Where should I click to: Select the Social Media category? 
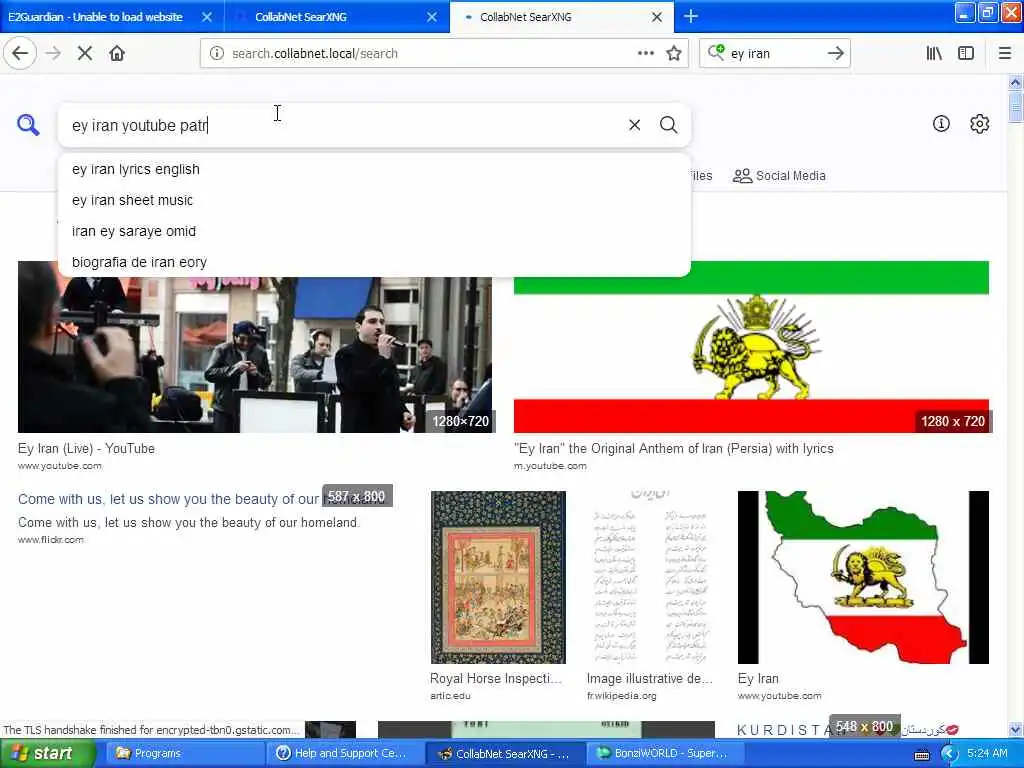coord(779,176)
